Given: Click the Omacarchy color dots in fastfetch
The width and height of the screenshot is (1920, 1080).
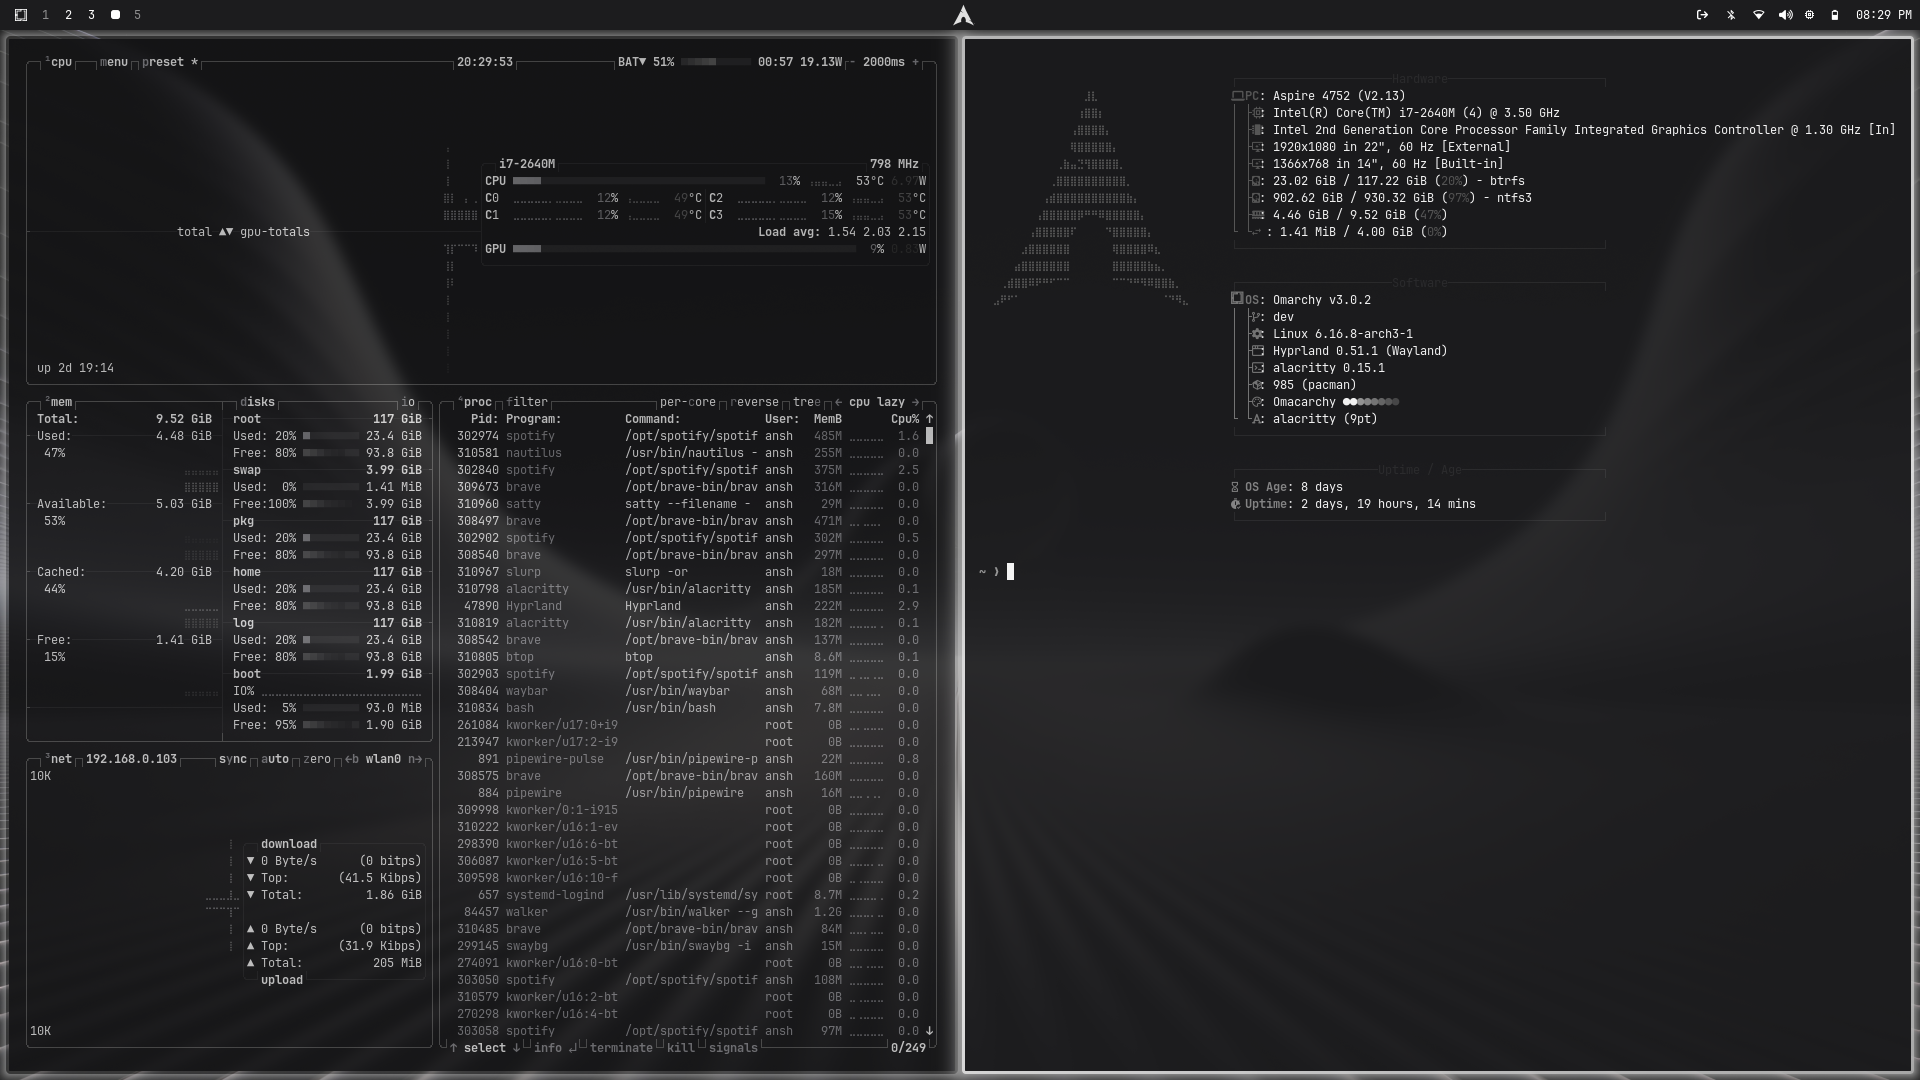Looking at the screenshot, I should (1371, 402).
